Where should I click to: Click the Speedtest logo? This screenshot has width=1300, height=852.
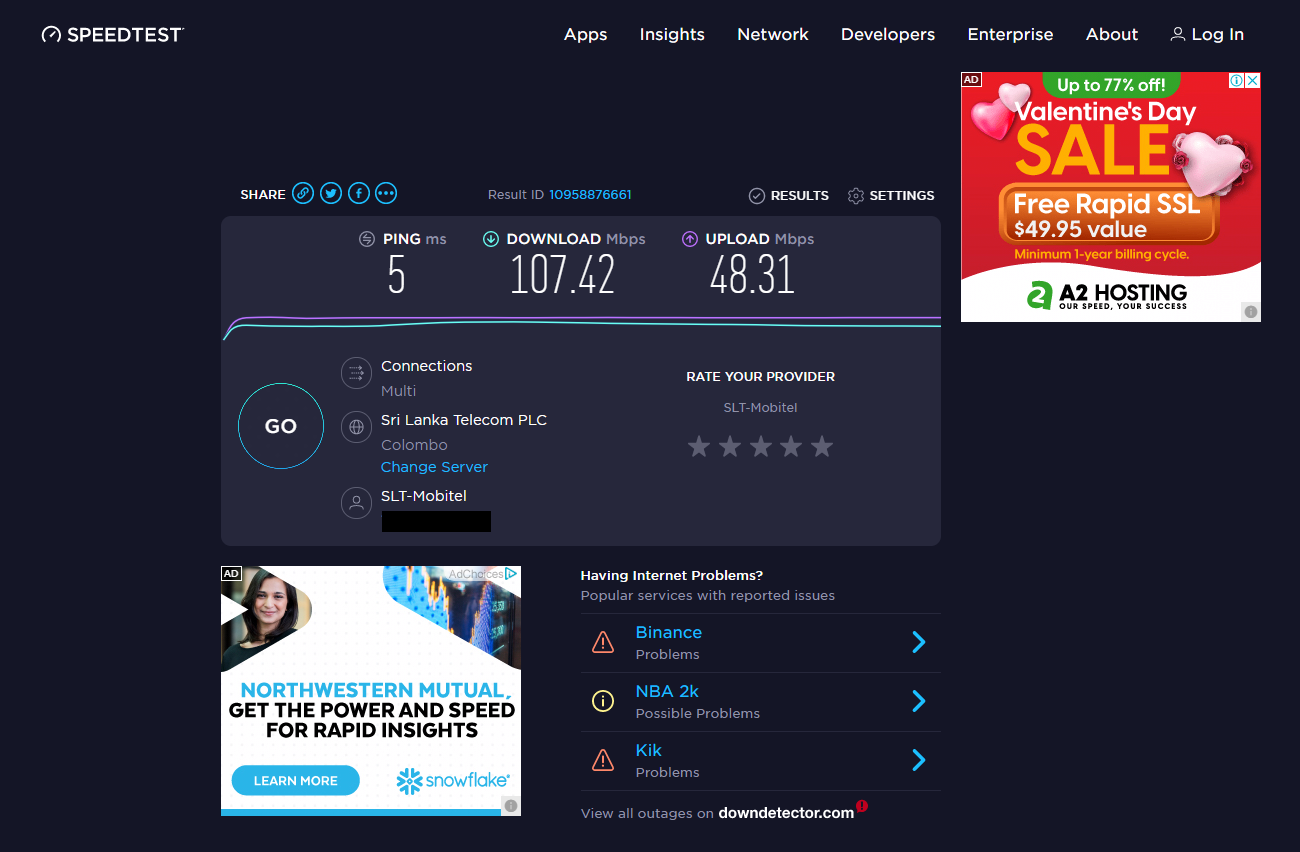(112, 35)
